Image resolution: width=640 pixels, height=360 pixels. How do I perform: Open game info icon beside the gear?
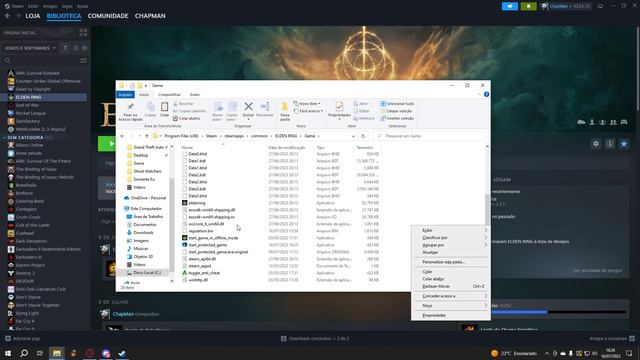point(610,144)
